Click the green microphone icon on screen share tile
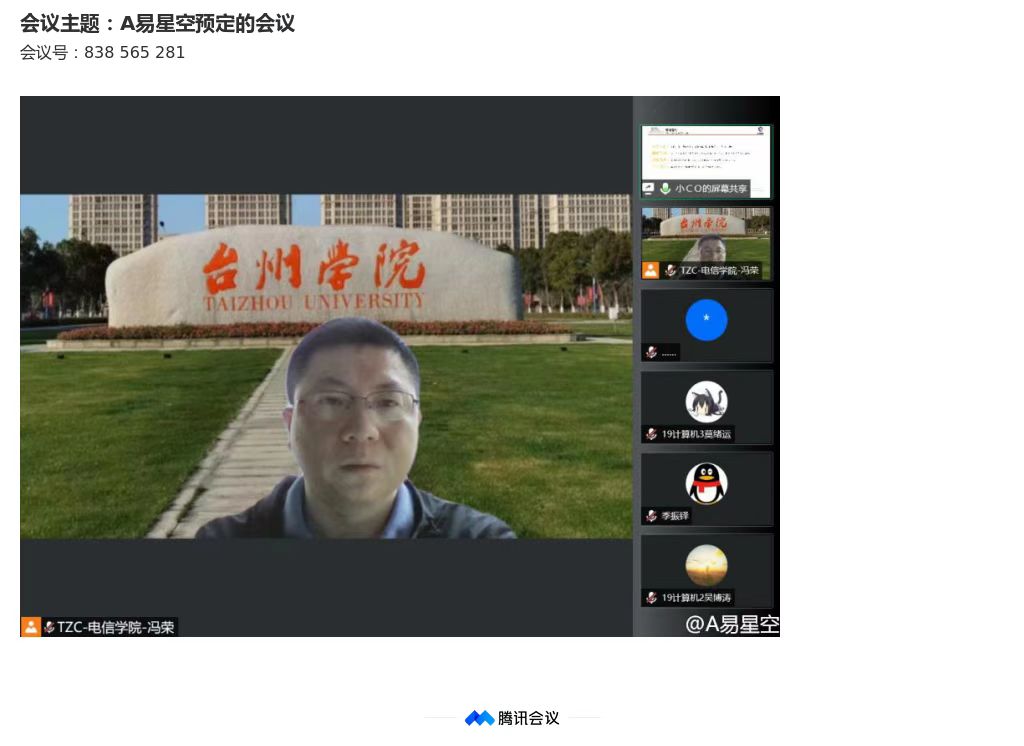This screenshot has height=746, width=1024. (x=665, y=189)
